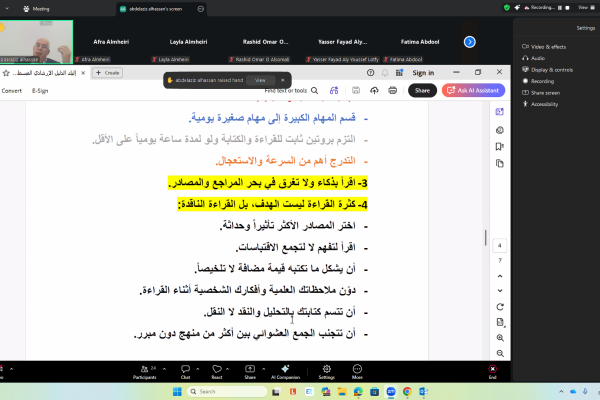This screenshot has height=400, width=600.
Task: Open the shared-screen tab options menu
Action: [201, 9]
